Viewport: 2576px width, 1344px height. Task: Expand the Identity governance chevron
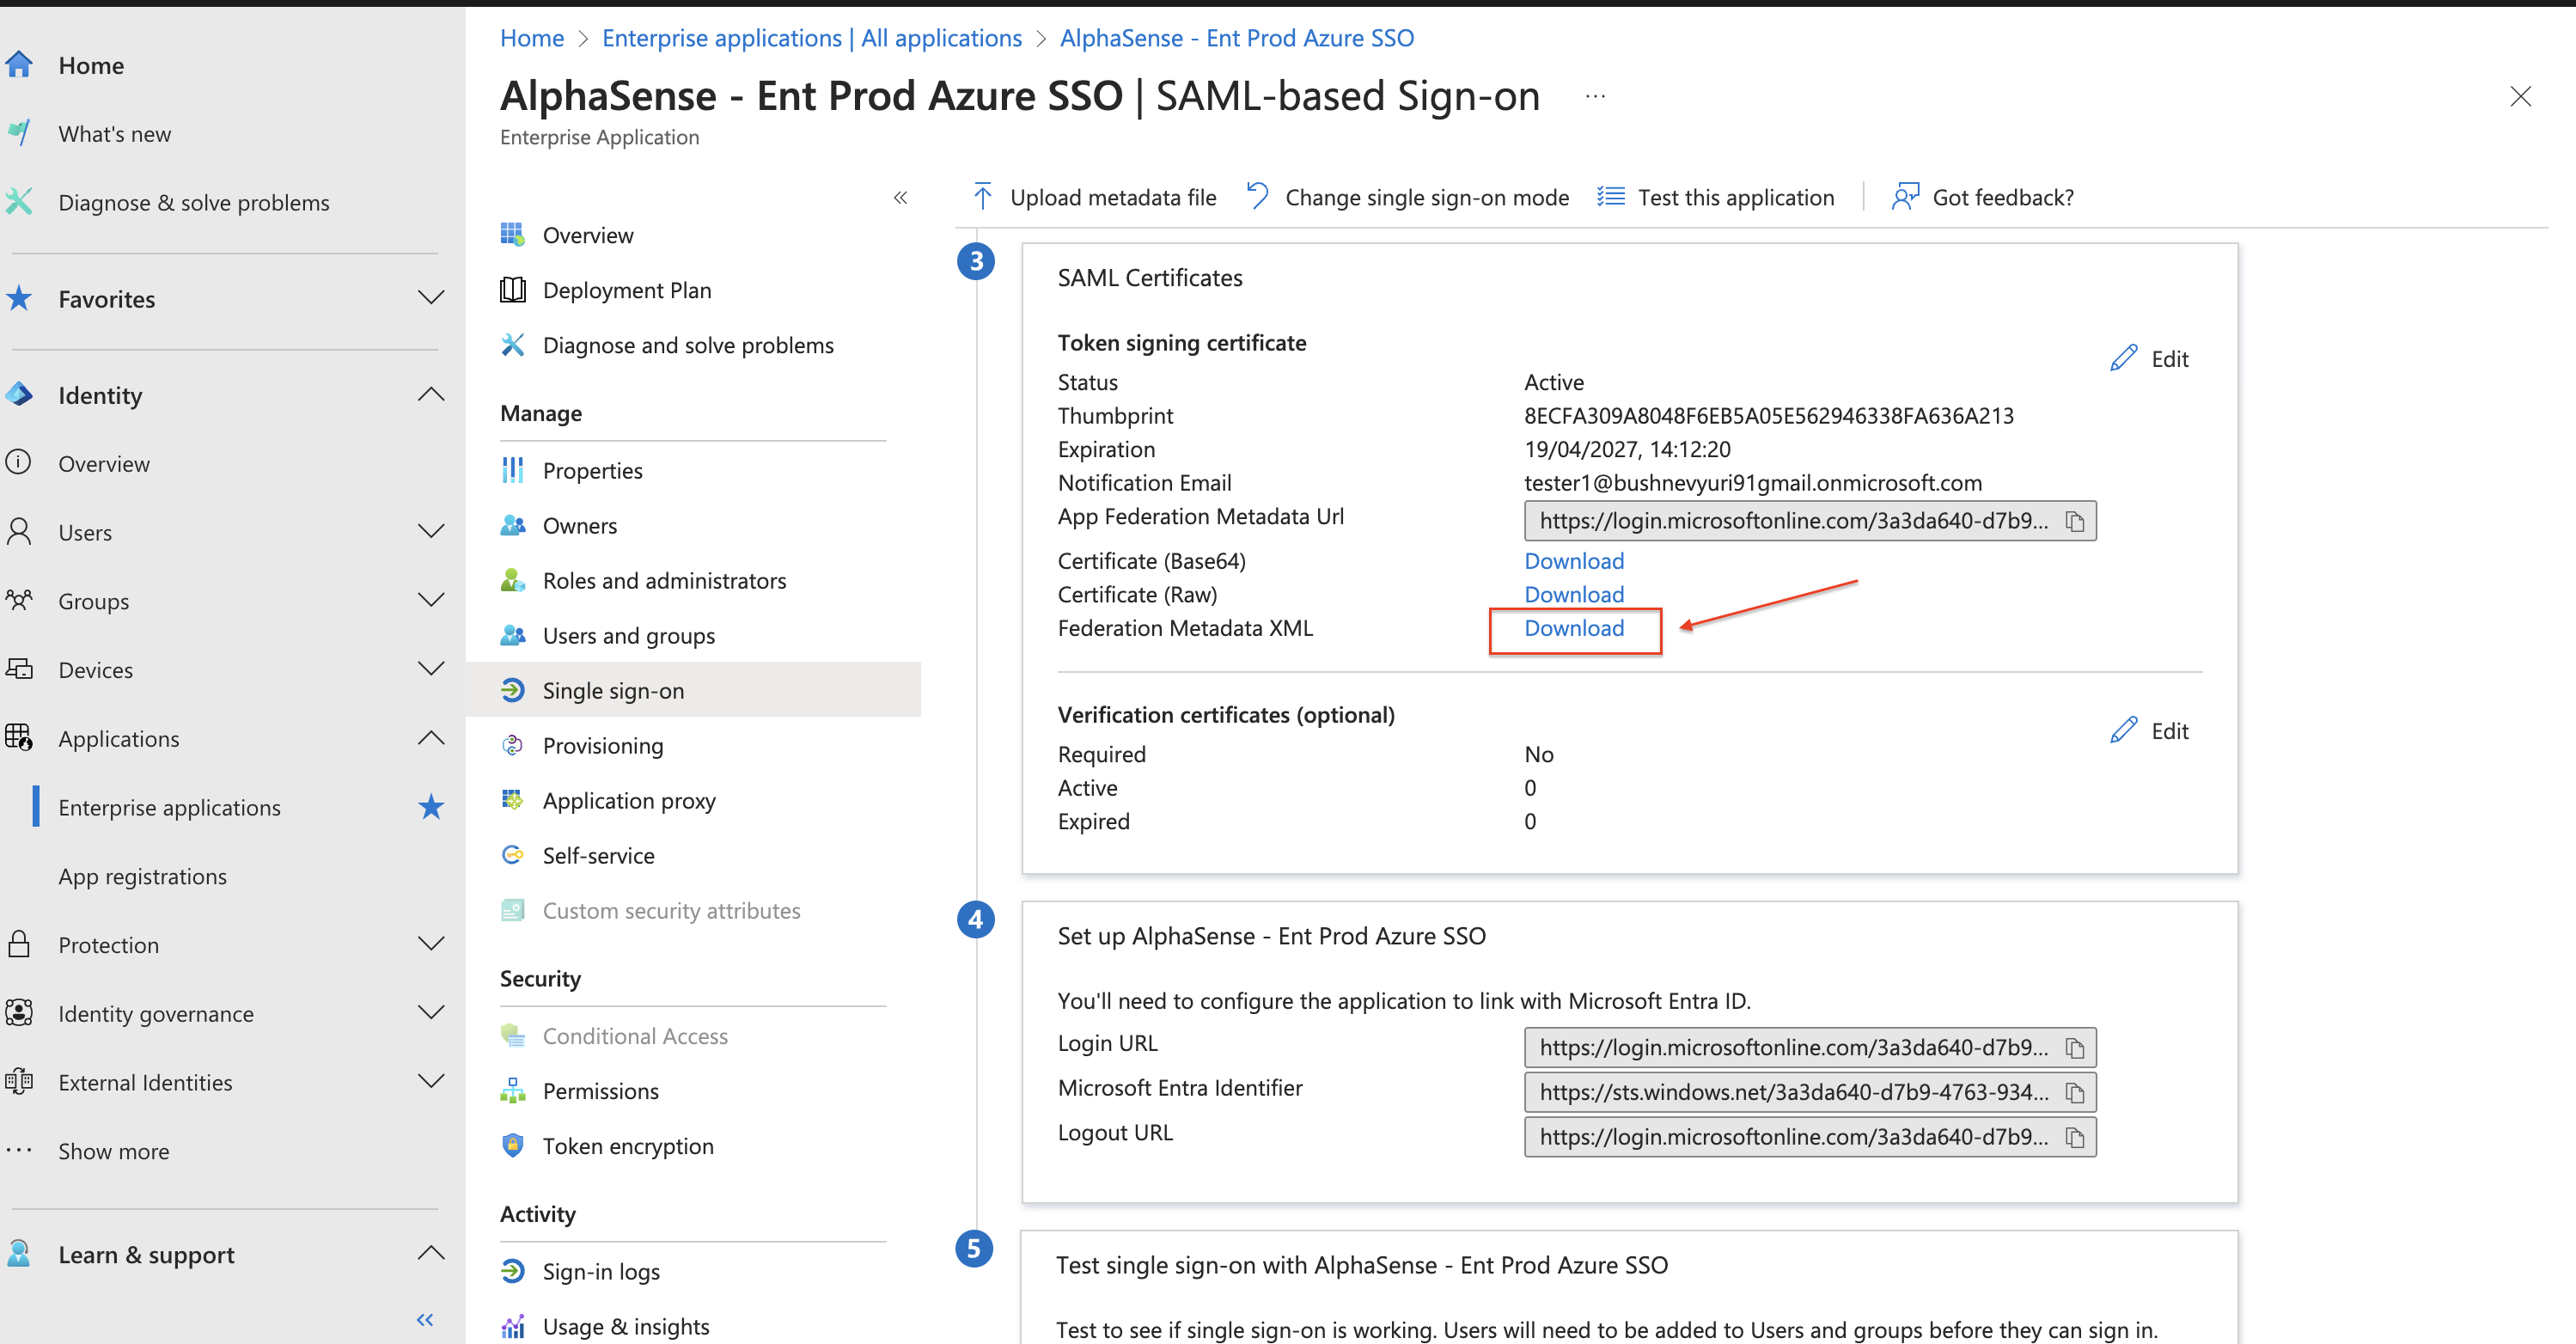pos(431,1013)
